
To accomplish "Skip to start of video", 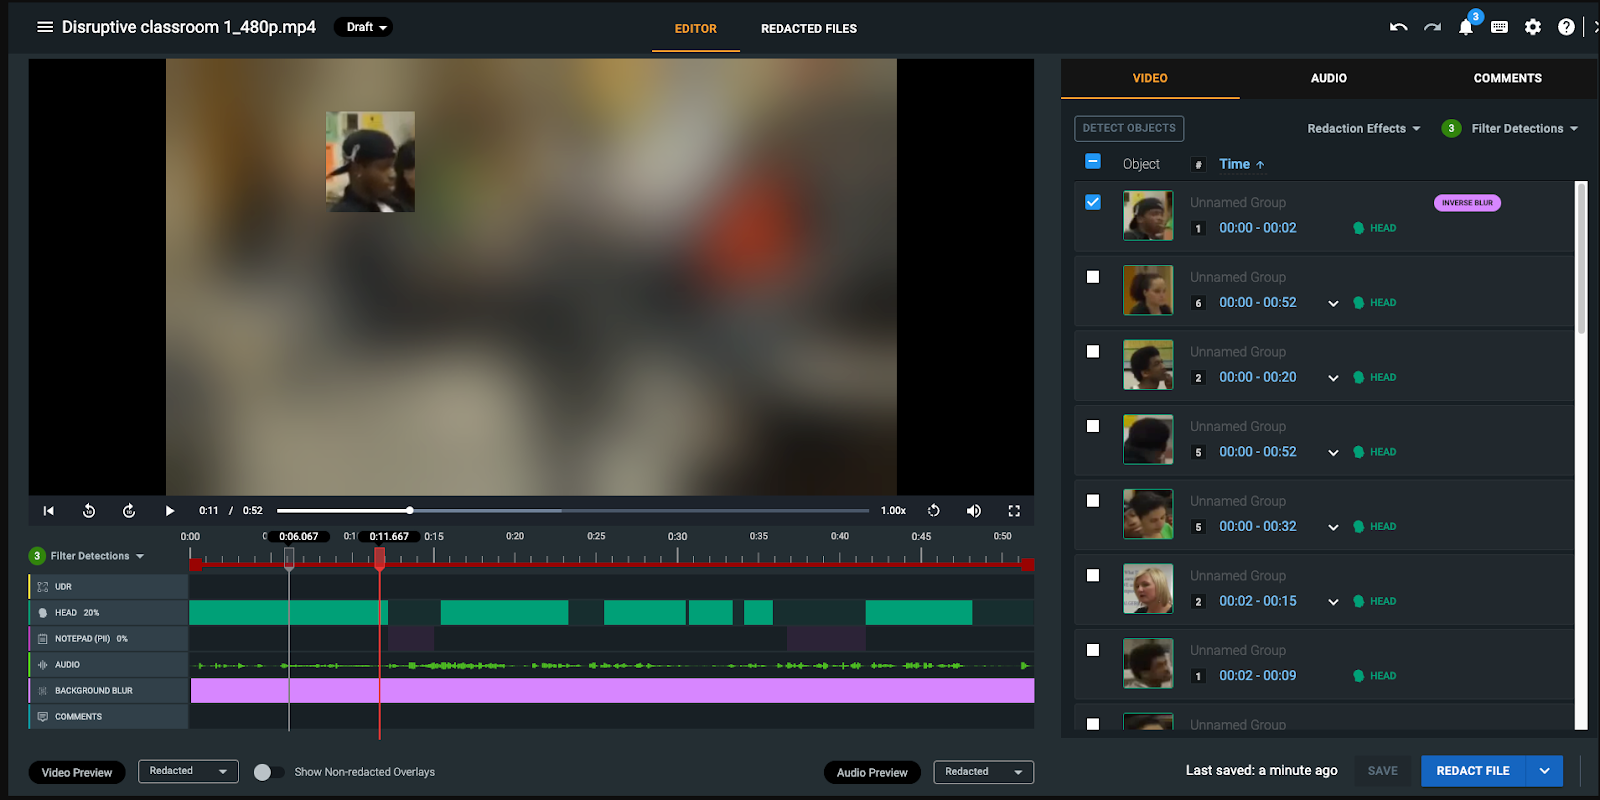I will pyautogui.click(x=48, y=511).
